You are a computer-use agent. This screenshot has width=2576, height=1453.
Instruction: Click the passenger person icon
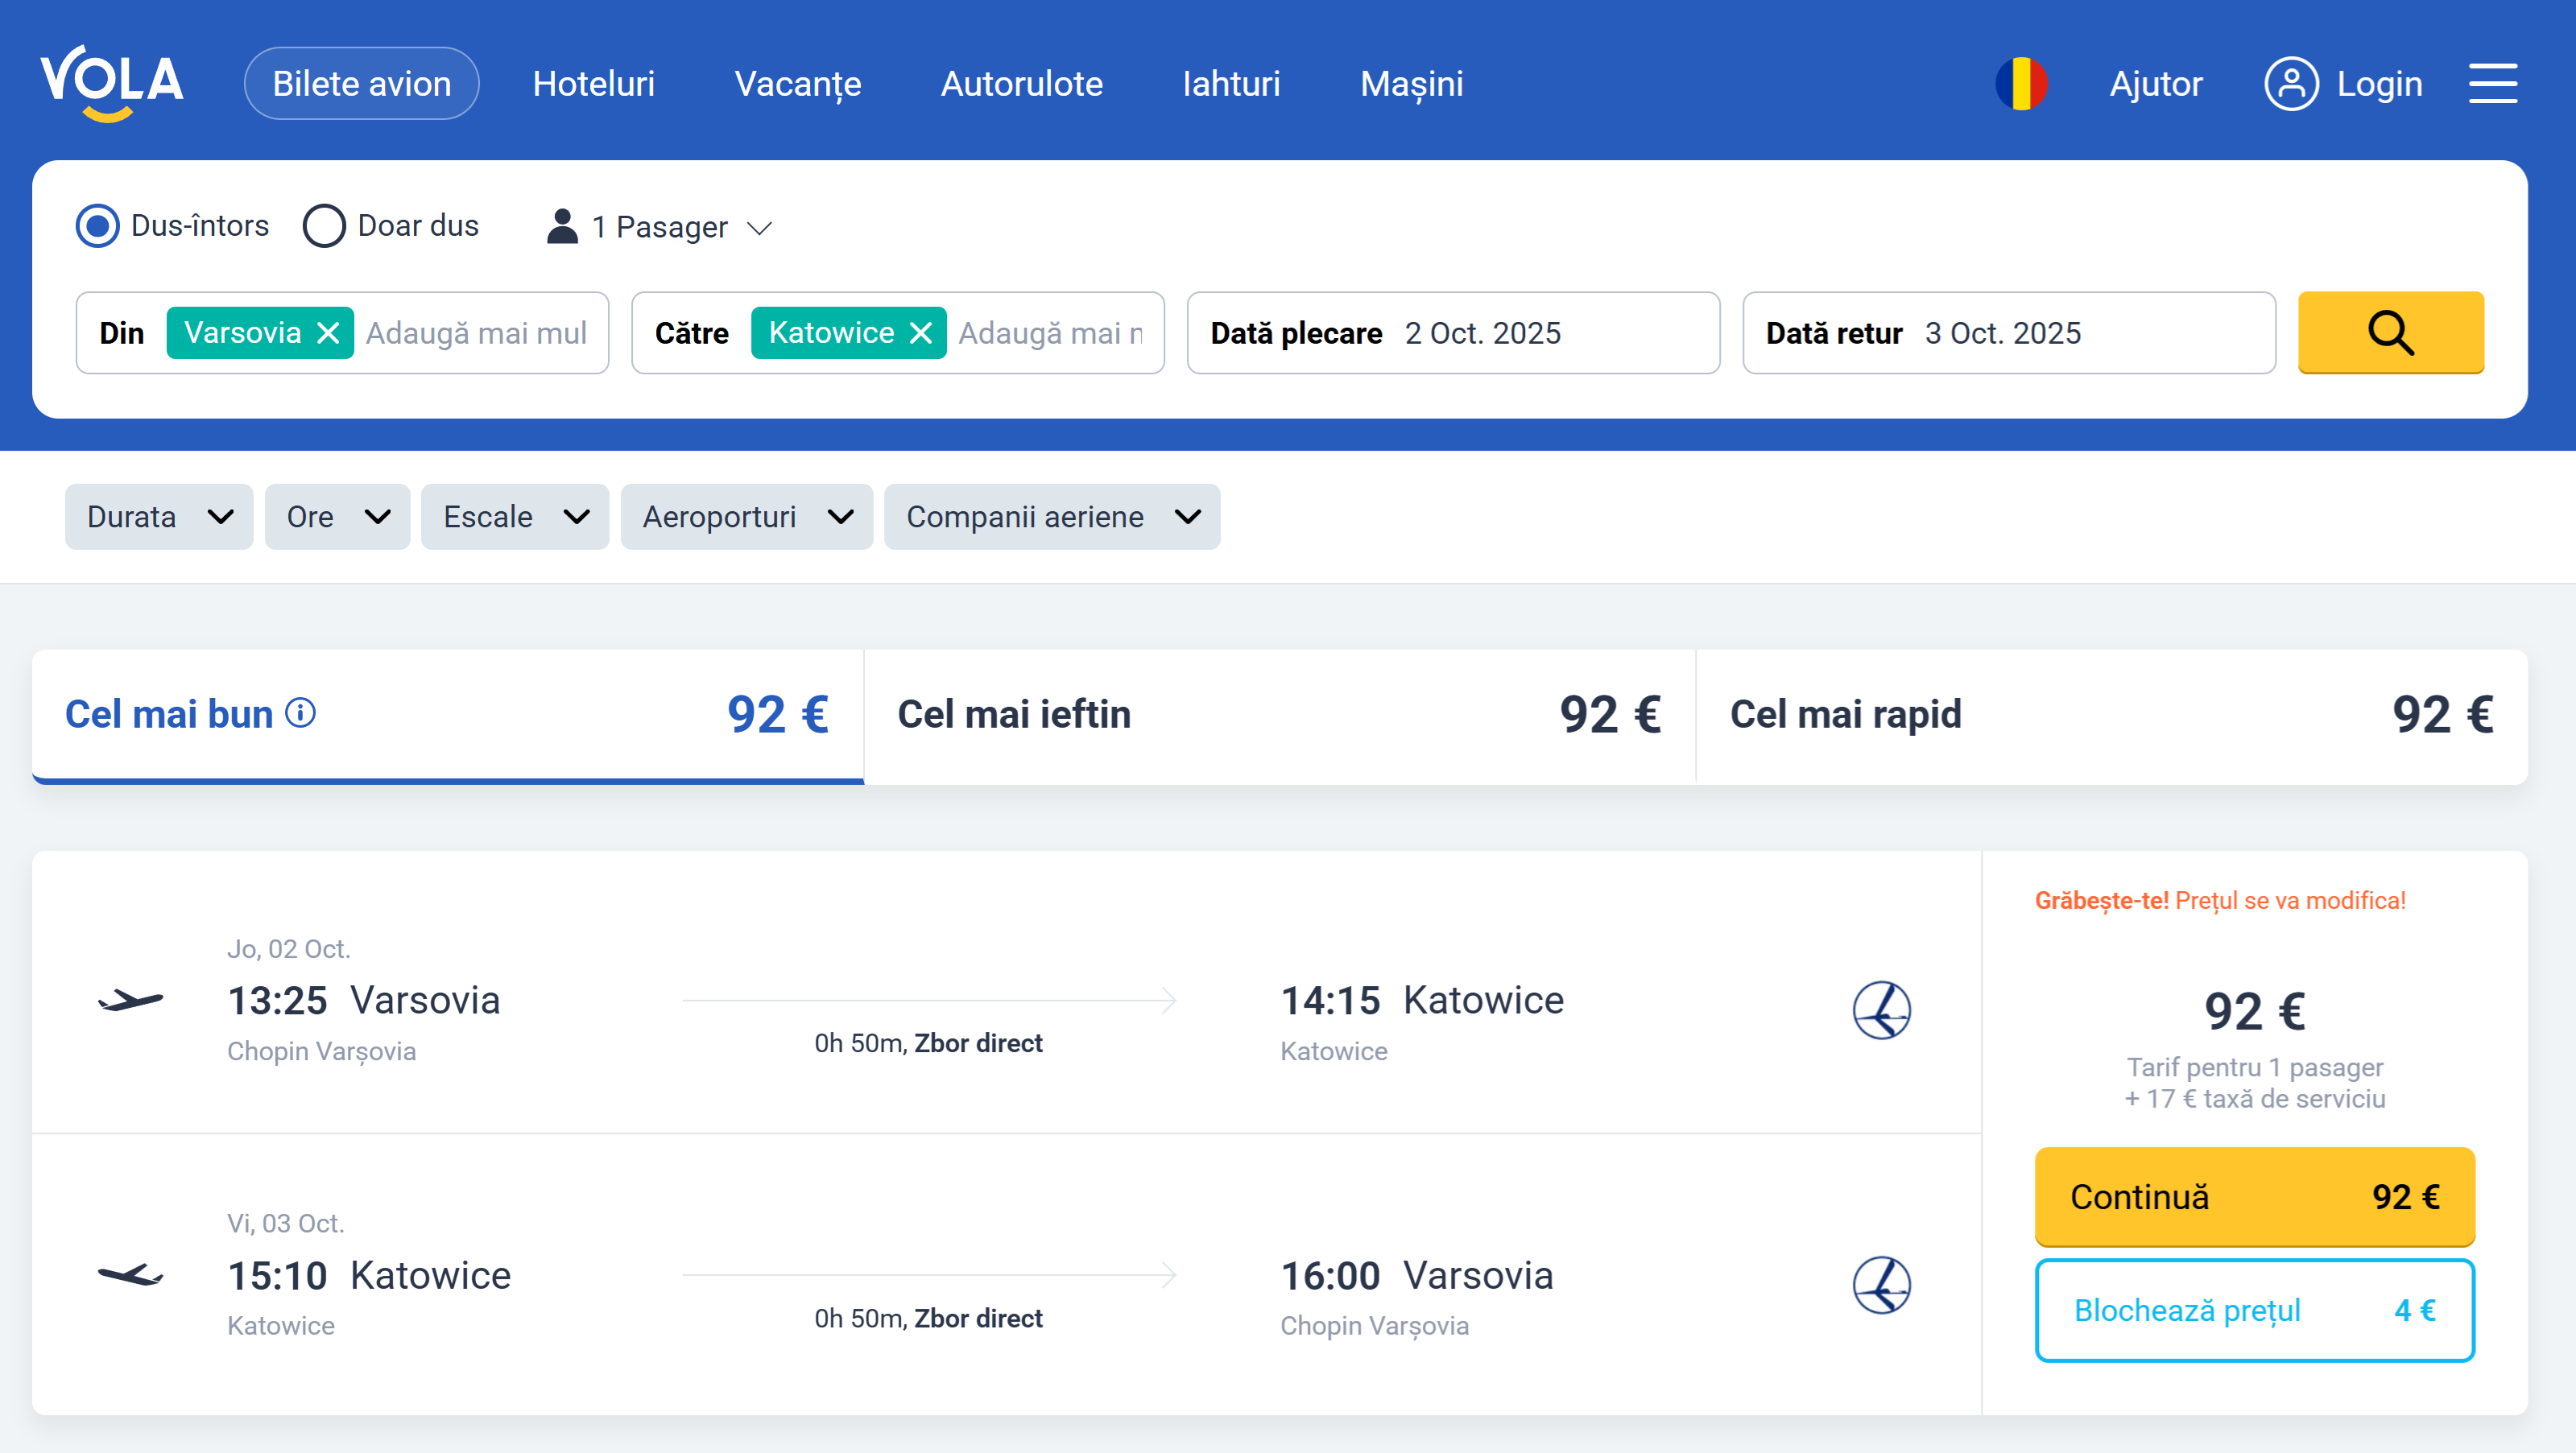tap(562, 226)
